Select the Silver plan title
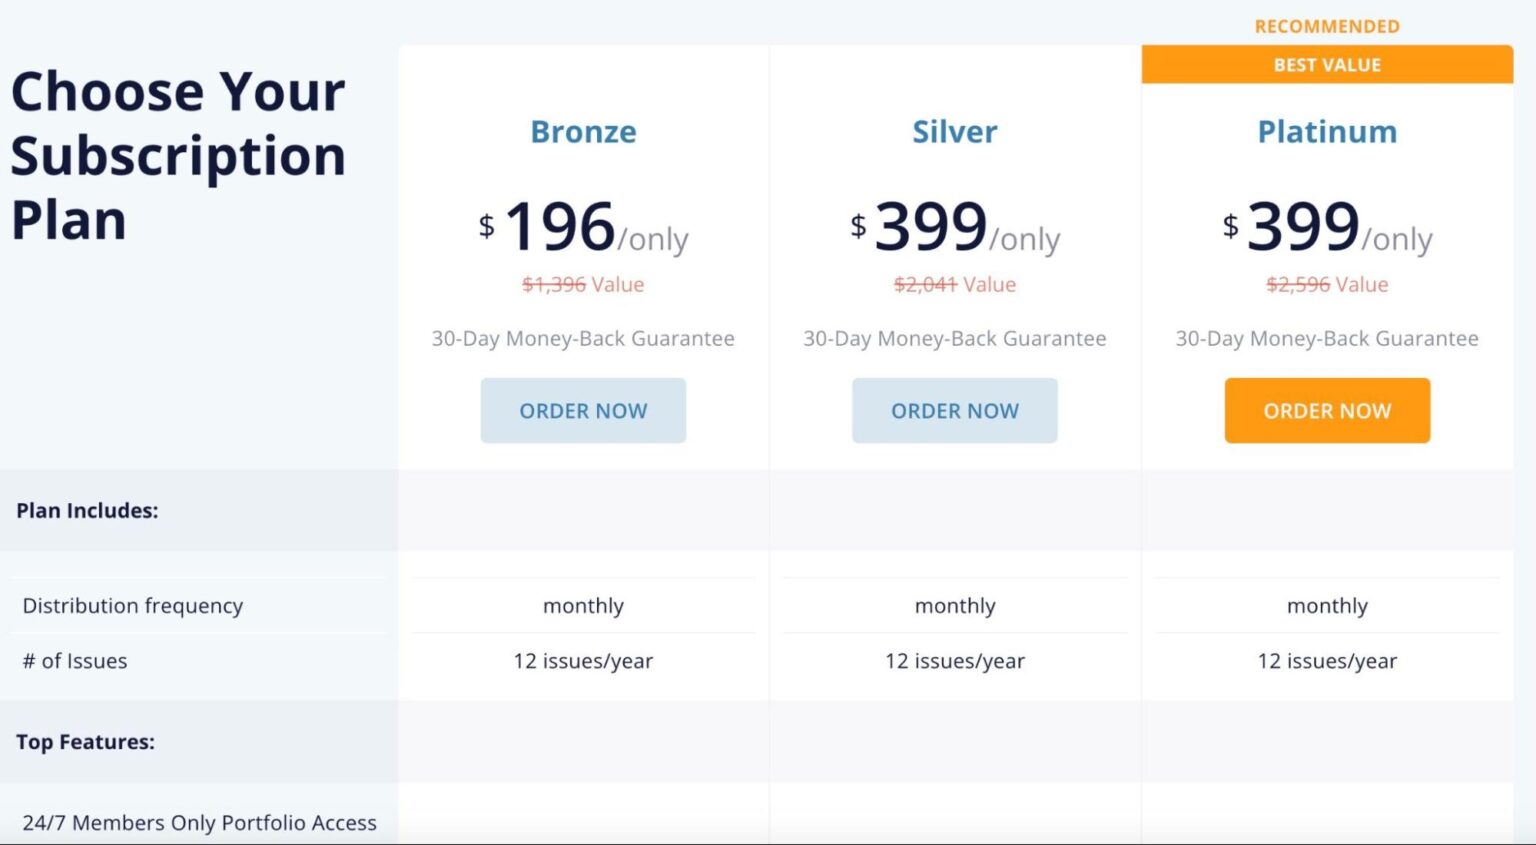Viewport: 1536px width, 845px height. coord(955,131)
